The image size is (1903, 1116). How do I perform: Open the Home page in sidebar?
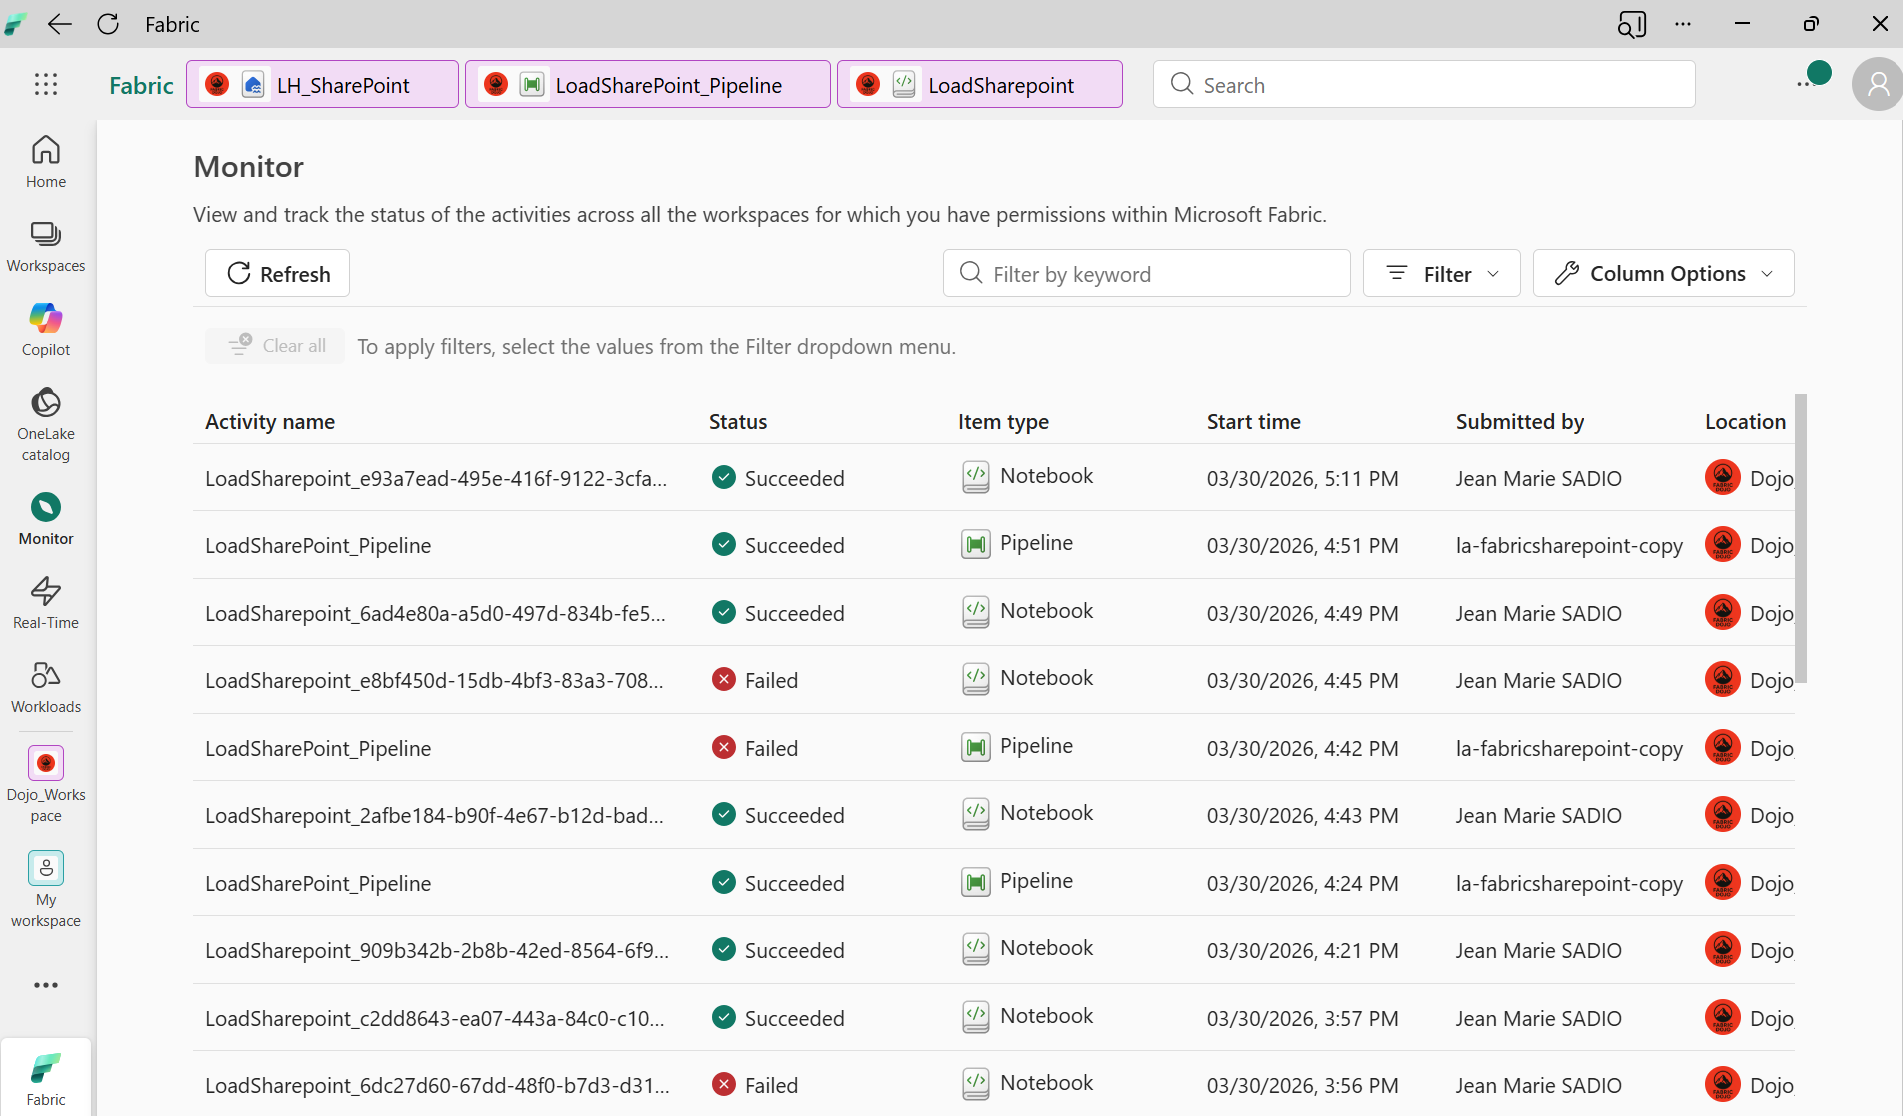(x=46, y=161)
